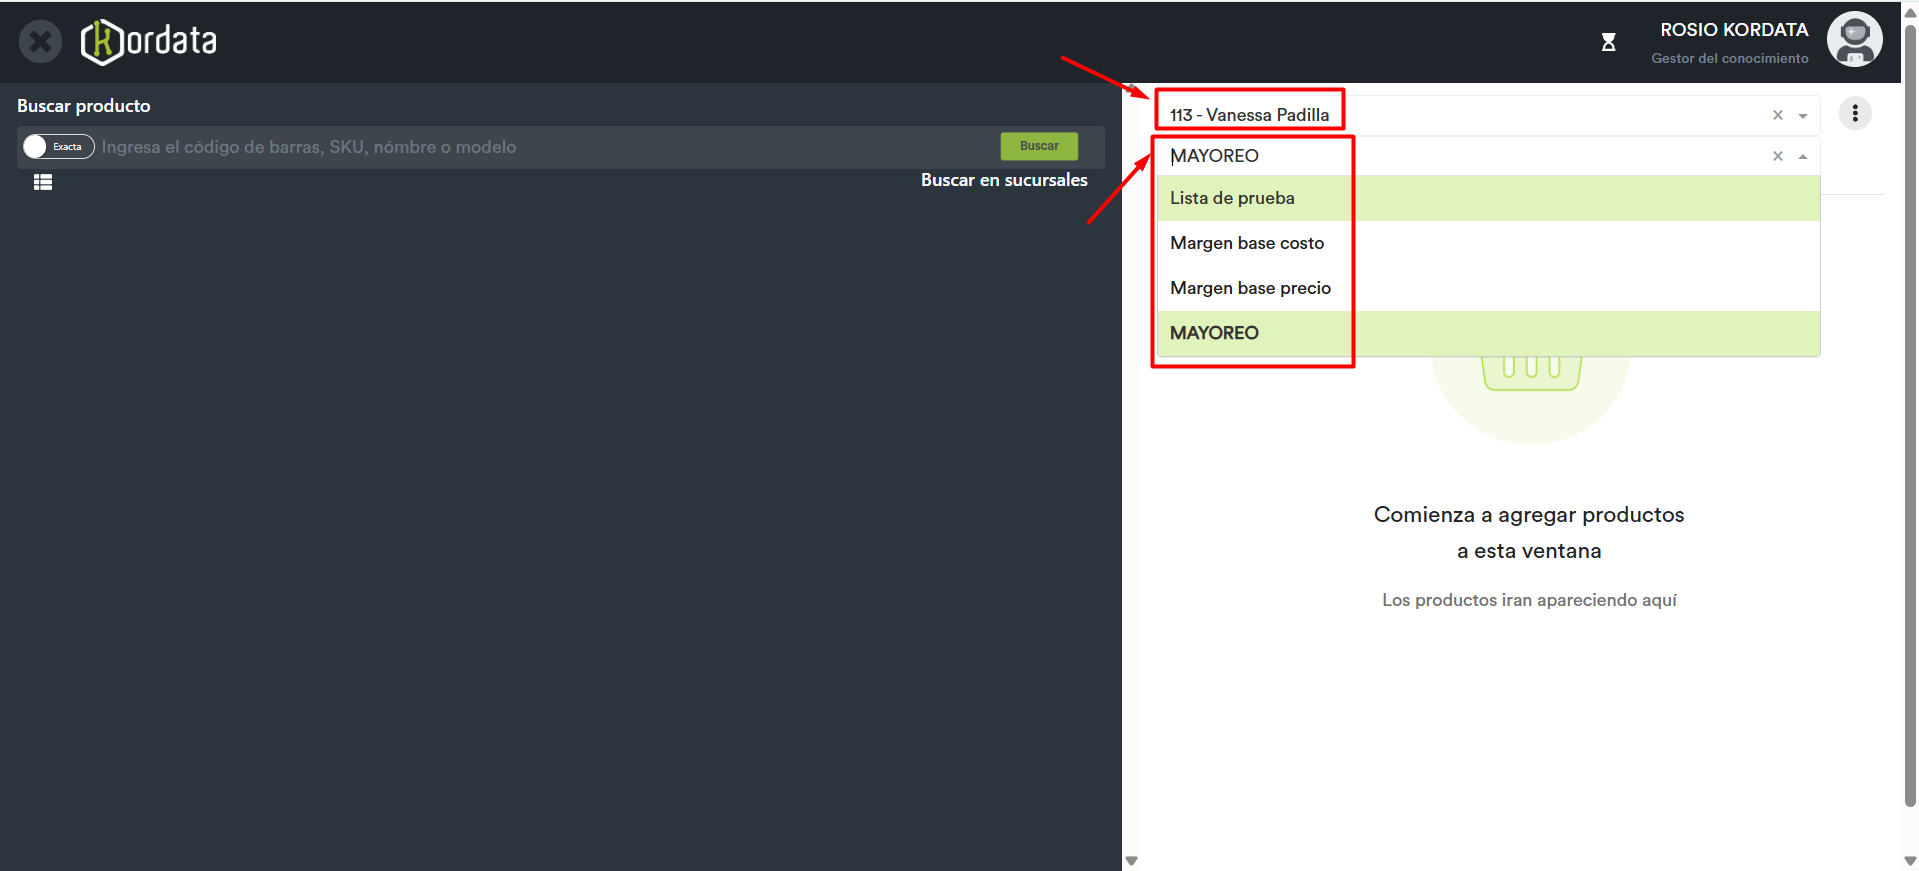This screenshot has width=1919, height=871.
Task: Click the hourglass icon in header
Action: 1608,42
